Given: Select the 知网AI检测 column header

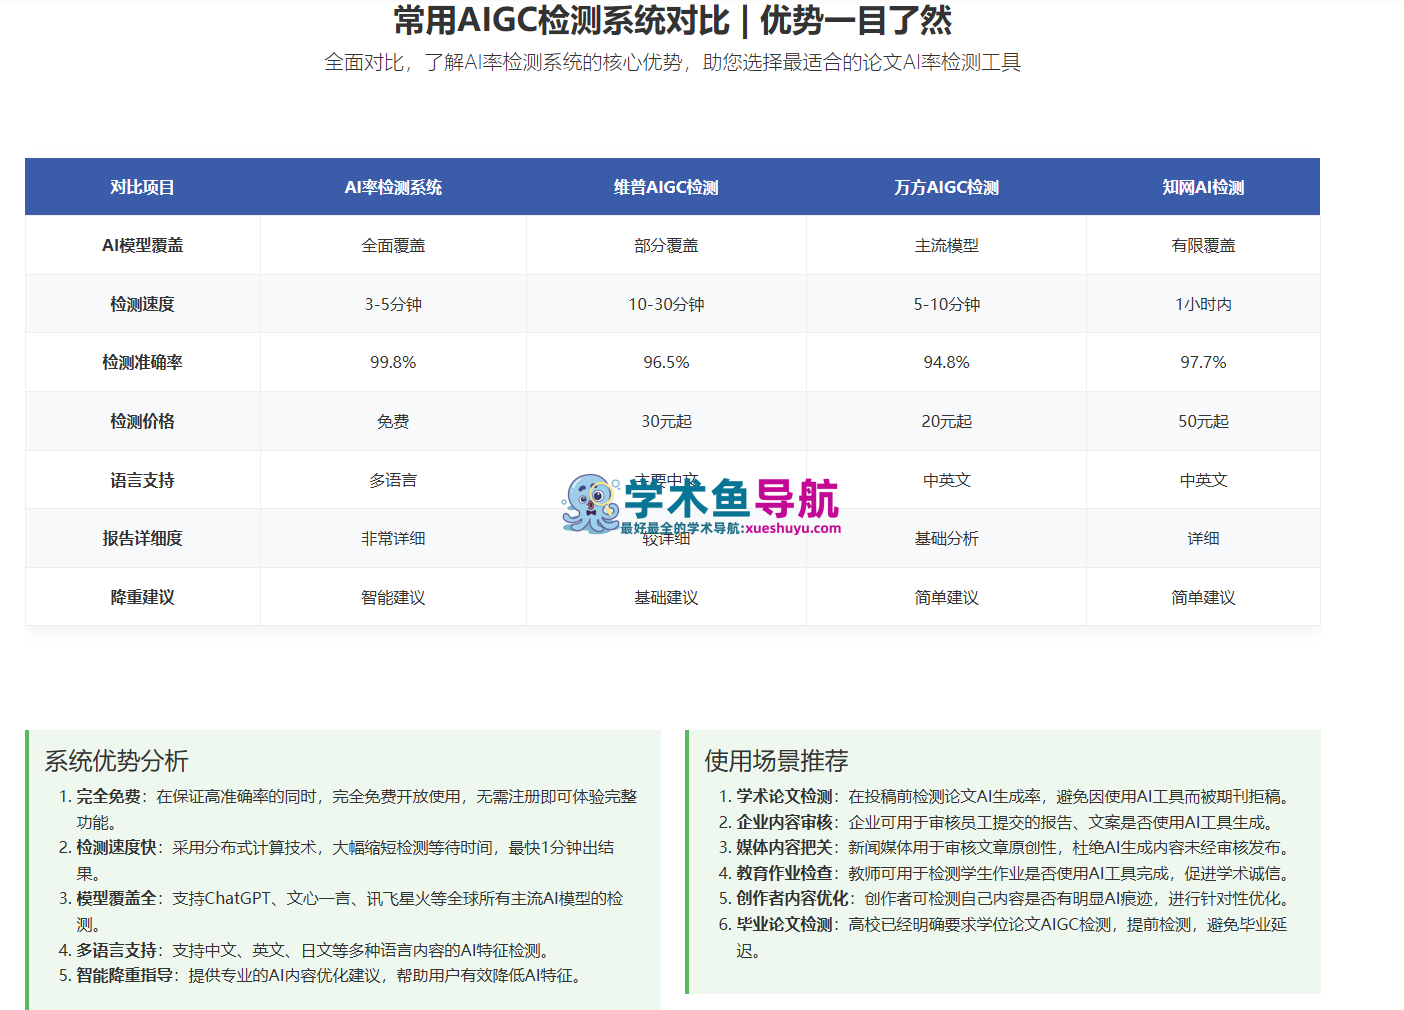Looking at the screenshot, I should tap(1203, 187).
